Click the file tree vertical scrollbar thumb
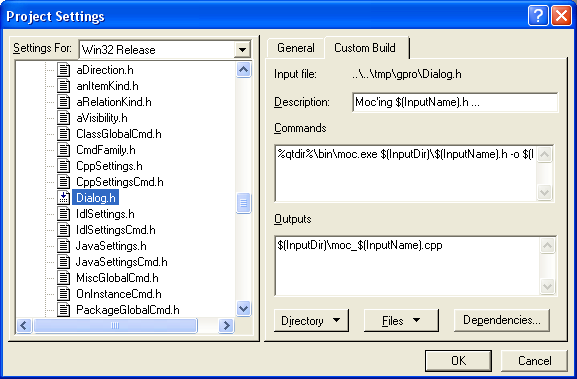The height and width of the screenshot is (379, 577). pos(243,203)
